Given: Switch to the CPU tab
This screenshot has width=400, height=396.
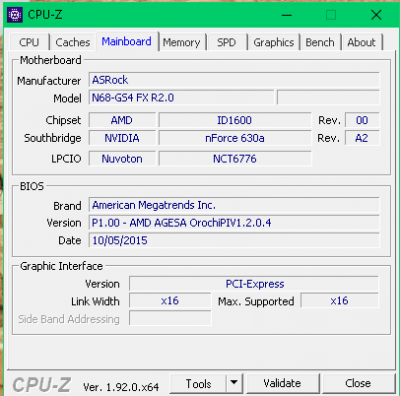Looking at the screenshot, I should coord(29,42).
